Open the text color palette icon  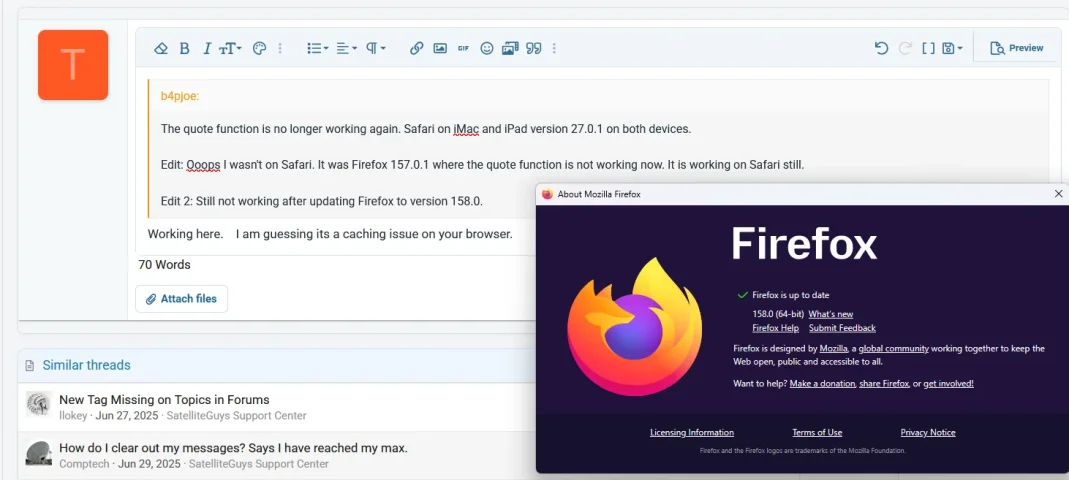(259, 48)
